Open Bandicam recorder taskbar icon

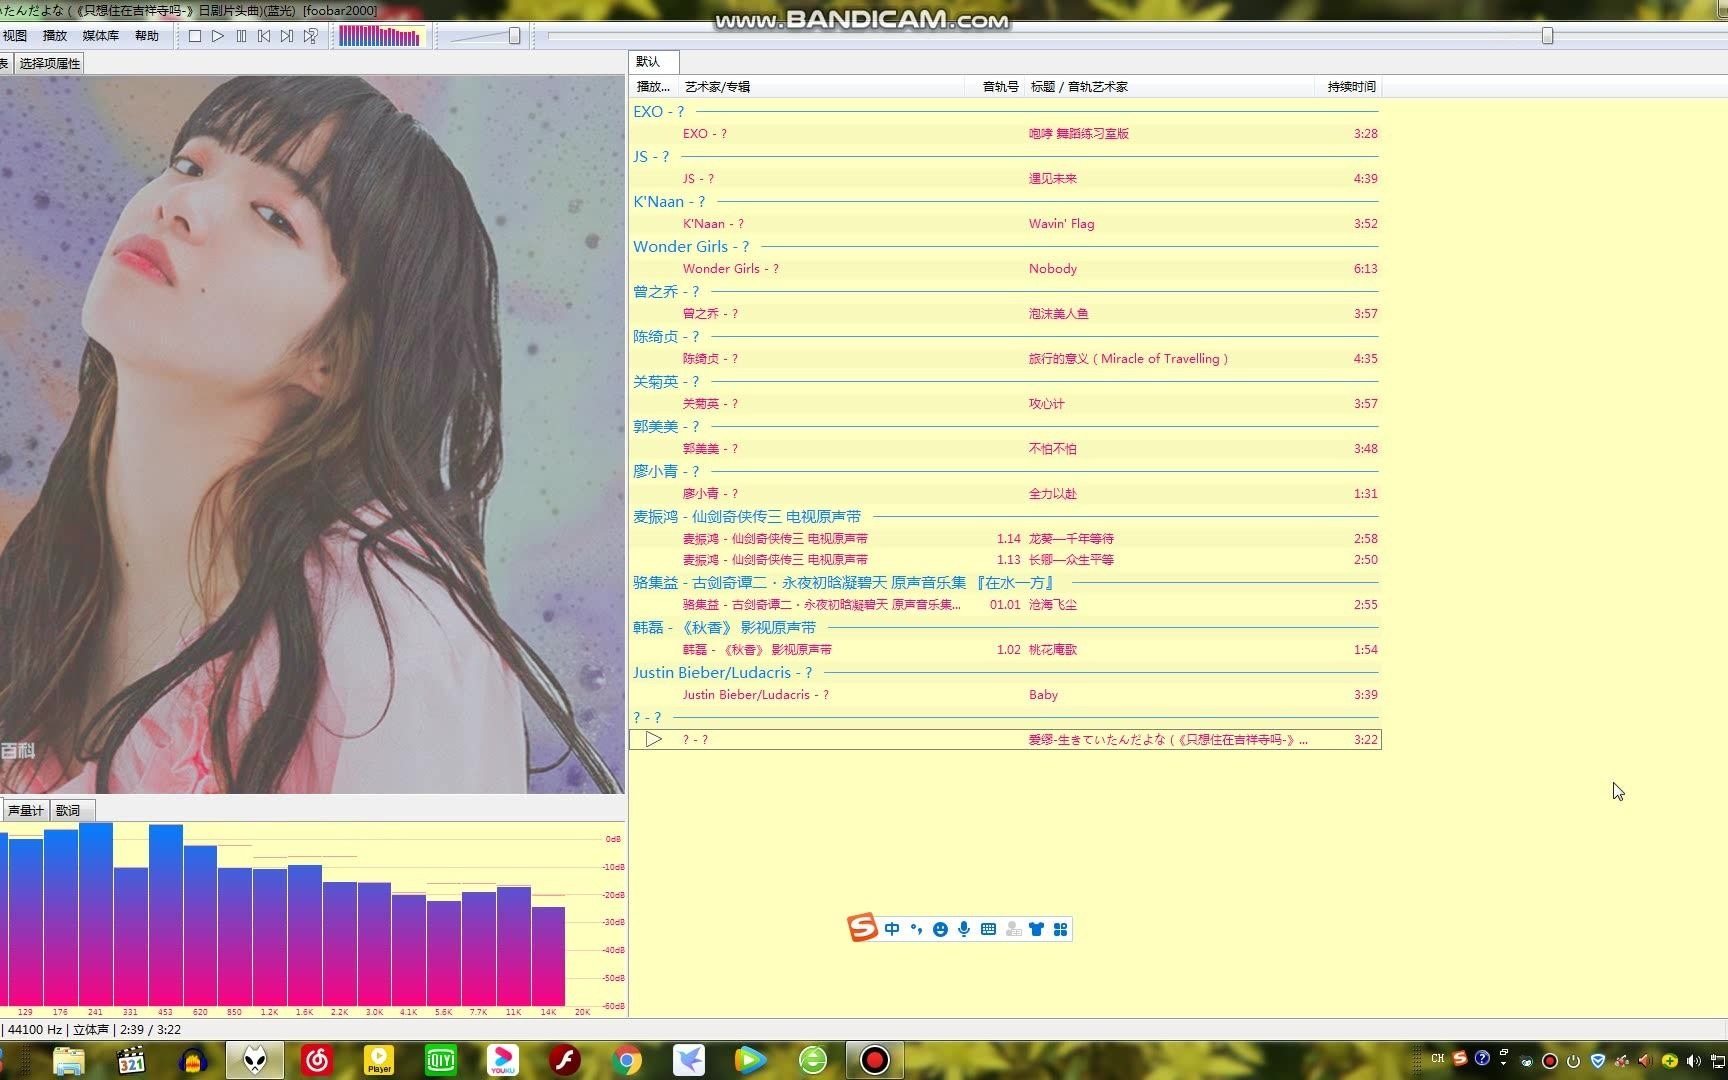875,1060
